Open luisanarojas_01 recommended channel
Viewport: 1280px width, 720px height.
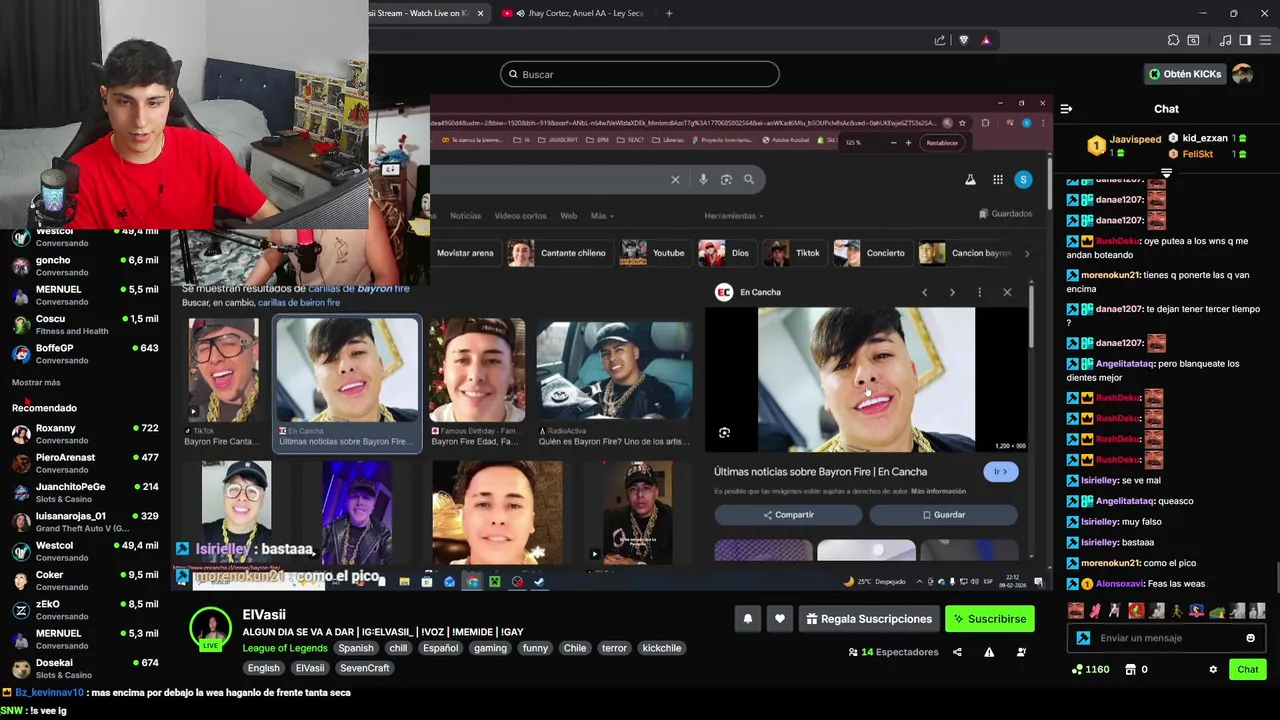pyautogui.click(x=85, y=521)
